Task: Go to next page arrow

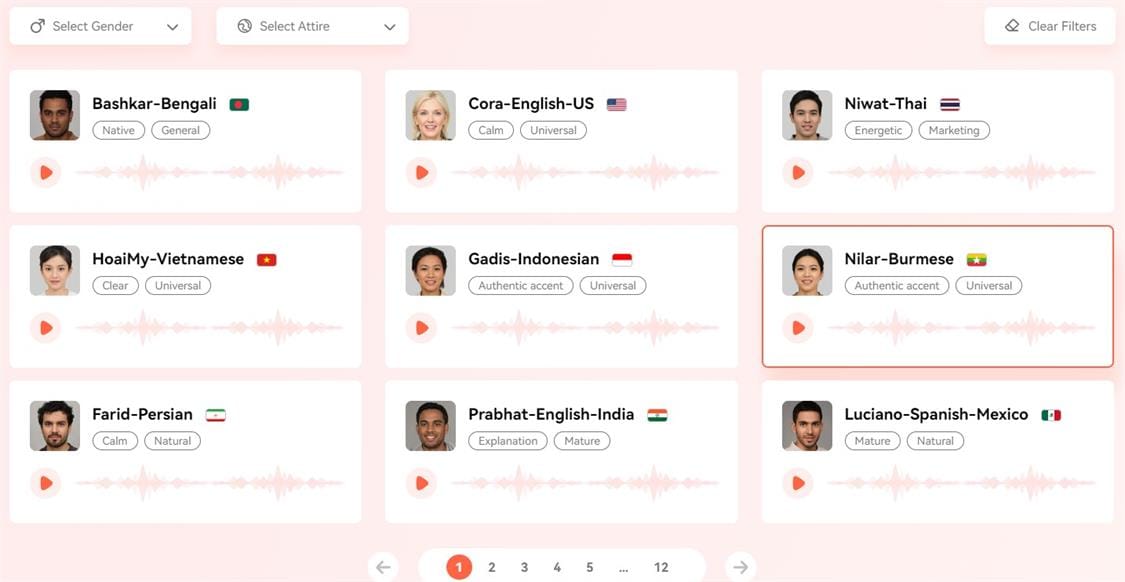Action: [740, 567]
